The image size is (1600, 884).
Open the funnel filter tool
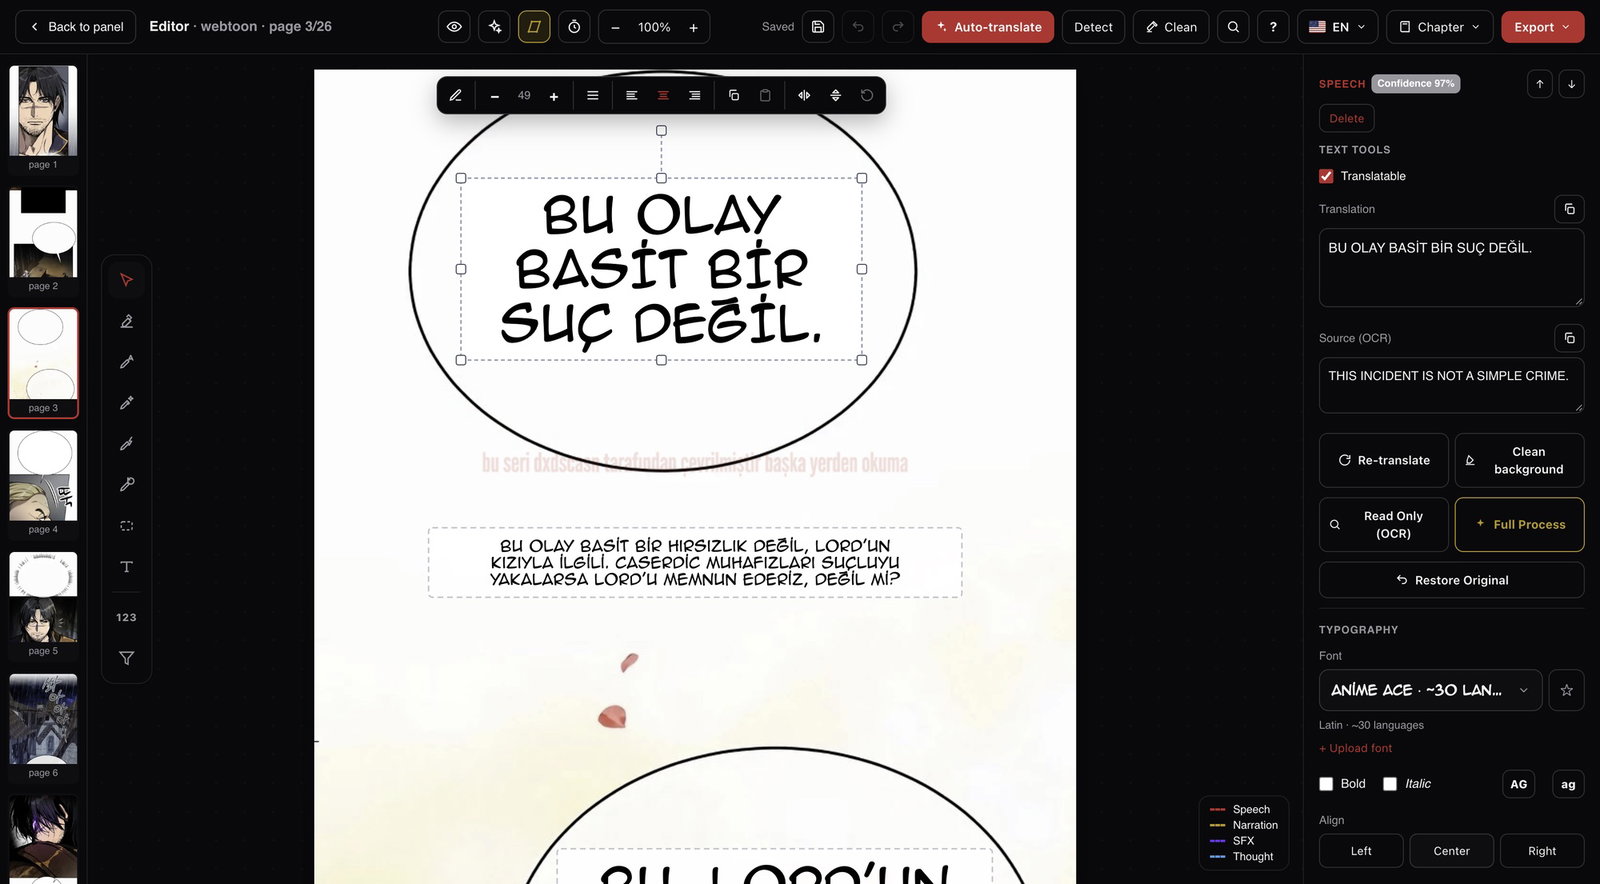coord(126,658)
